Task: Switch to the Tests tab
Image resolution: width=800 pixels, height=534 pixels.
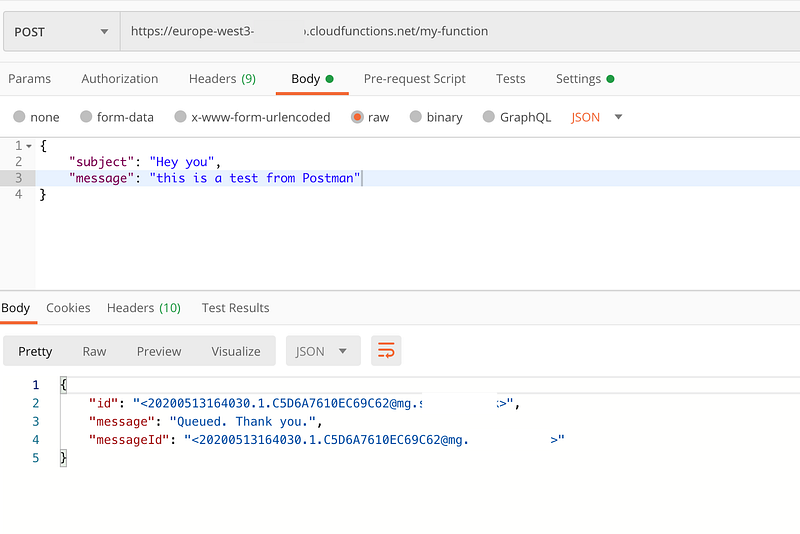Action: tap(511, 79)
